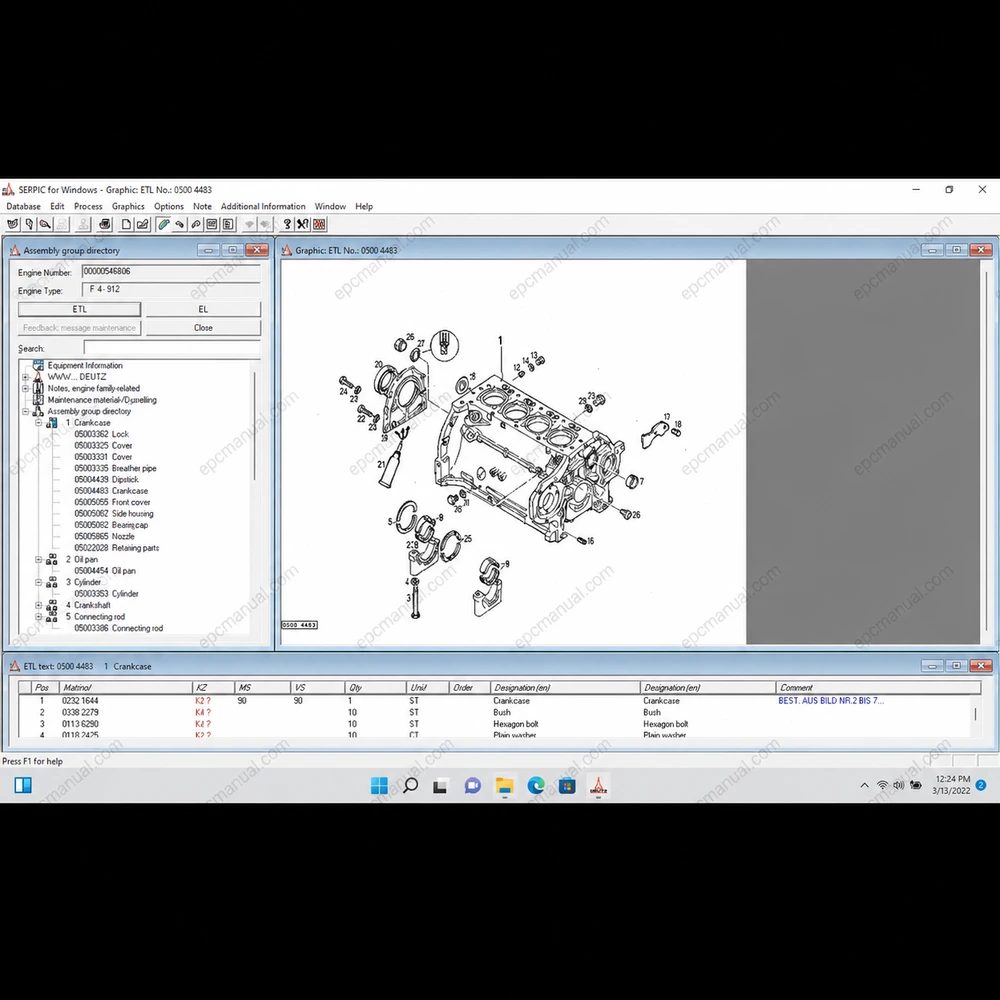
Task: Click the first toolbar icon with mask face
Action: [13, 224]
